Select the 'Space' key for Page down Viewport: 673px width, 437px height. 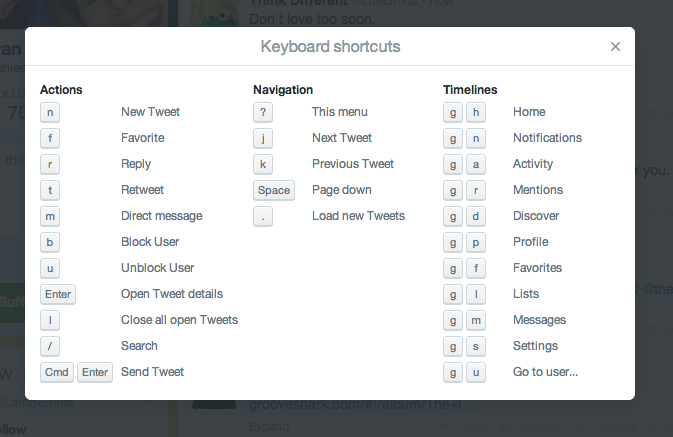click(274, 190)
